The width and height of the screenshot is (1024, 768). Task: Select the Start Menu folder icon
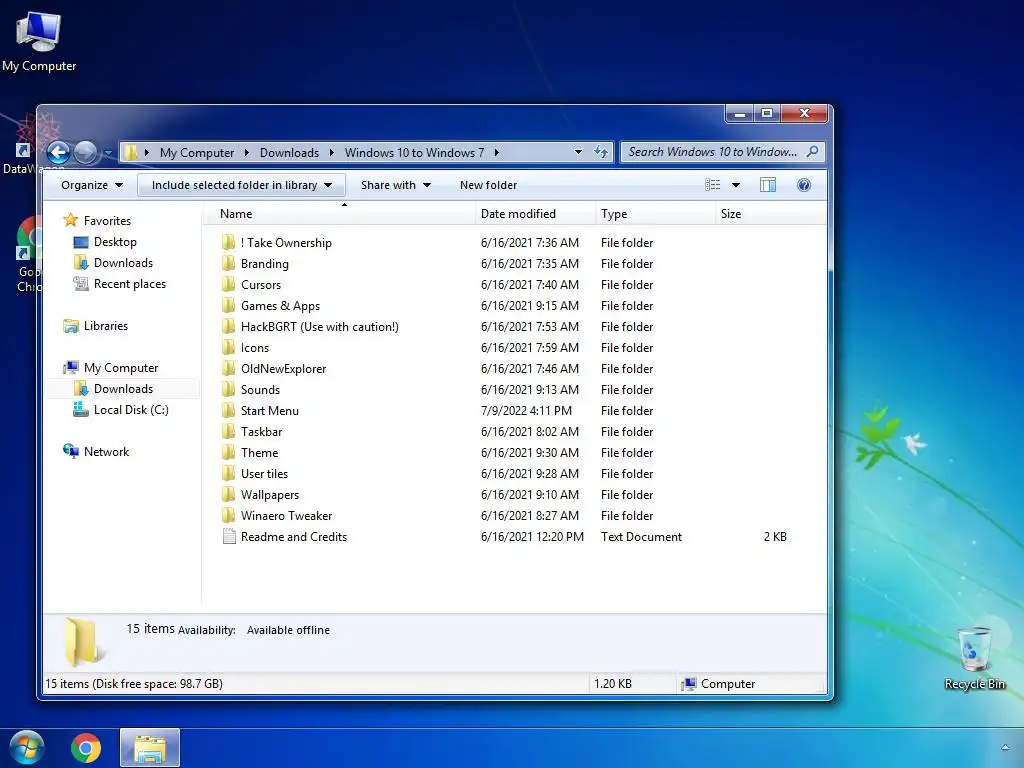pos(228,410)
